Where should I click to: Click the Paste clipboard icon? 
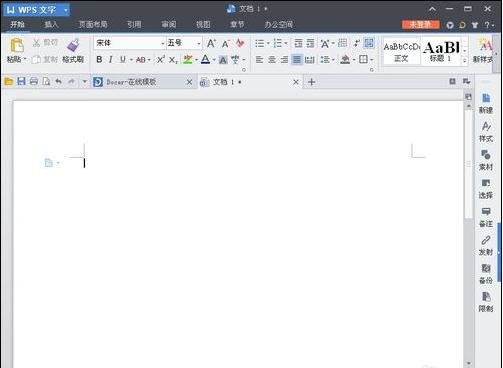tap(17, 45)
